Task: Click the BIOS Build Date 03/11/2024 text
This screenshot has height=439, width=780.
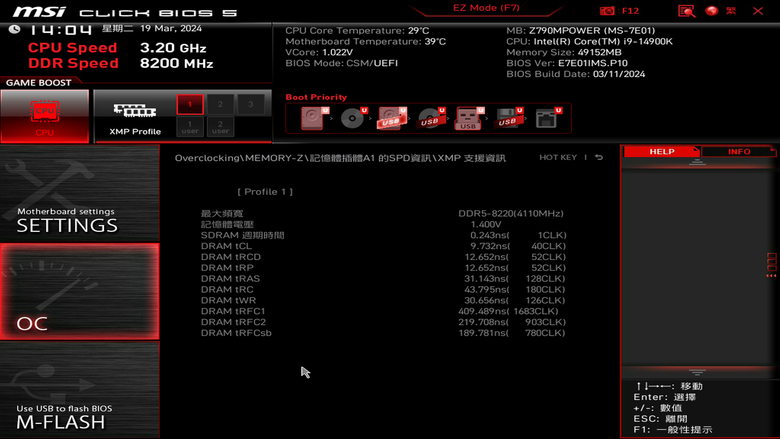Action: (576, 74)
